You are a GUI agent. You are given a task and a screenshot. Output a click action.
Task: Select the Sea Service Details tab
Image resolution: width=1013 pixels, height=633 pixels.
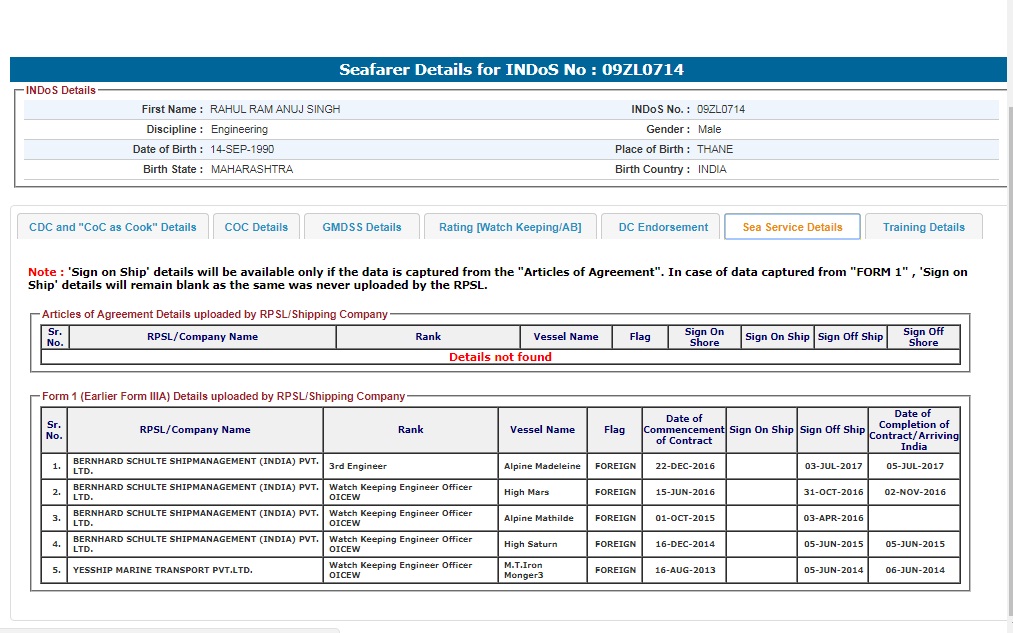tap(792, 227)
